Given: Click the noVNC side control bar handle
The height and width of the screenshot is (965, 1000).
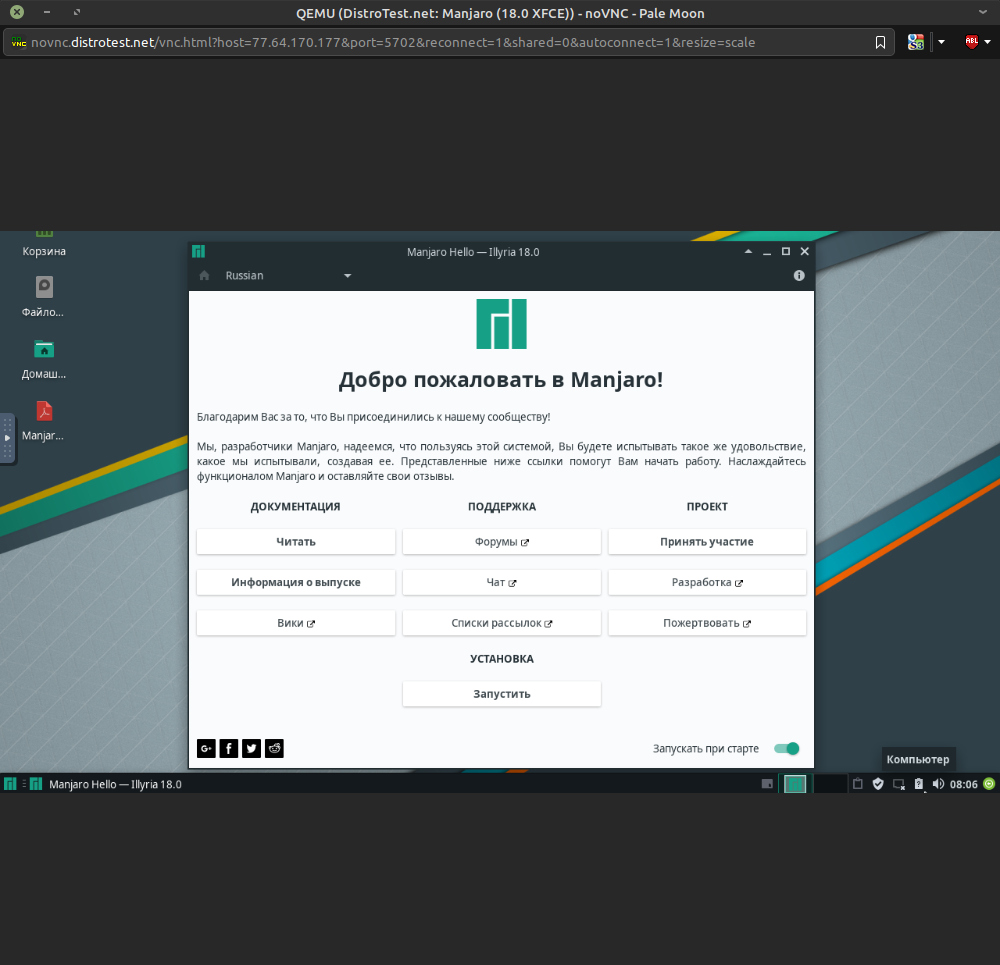Looking at the screenshot, I should (x=8, y=438).
